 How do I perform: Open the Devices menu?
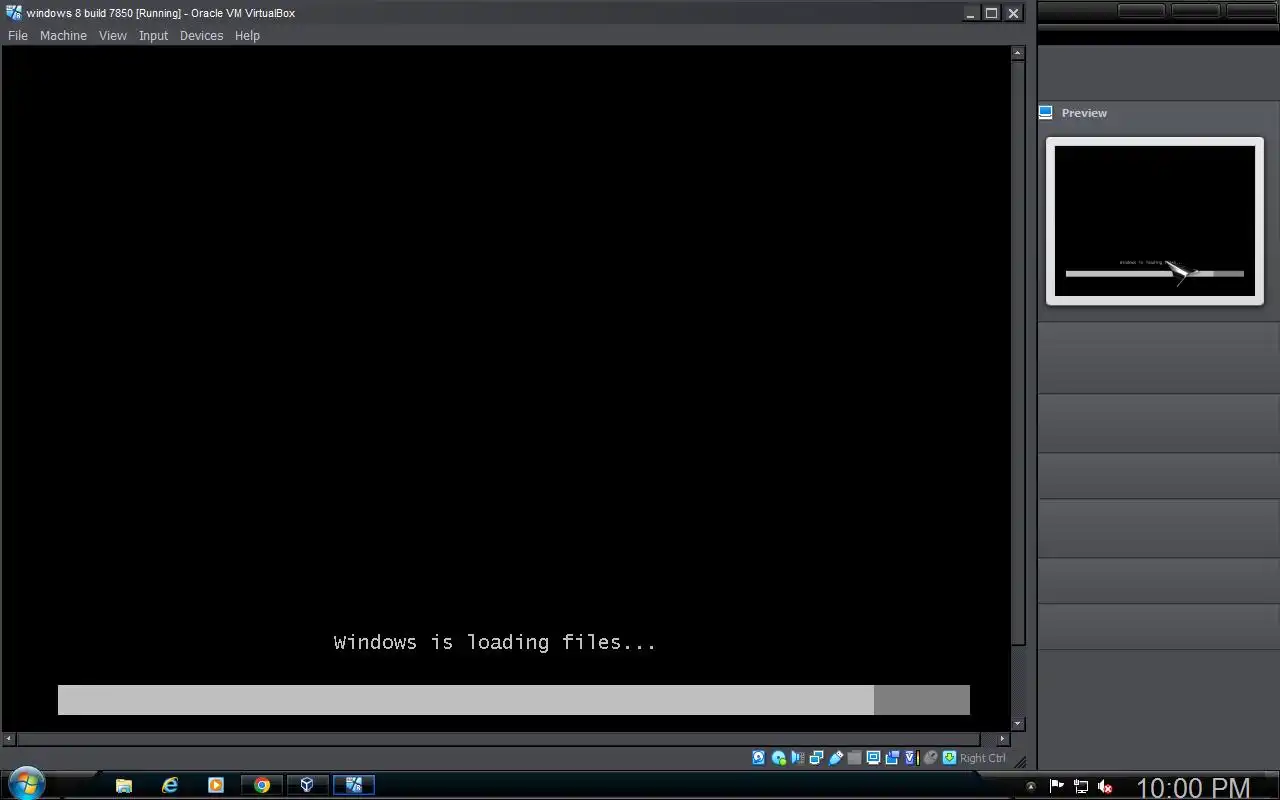(x=201, y=35)
